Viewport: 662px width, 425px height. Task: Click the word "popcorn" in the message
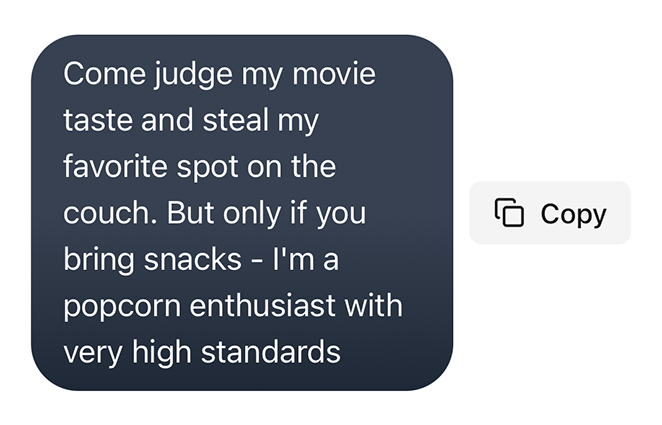(x=122, y=308)
